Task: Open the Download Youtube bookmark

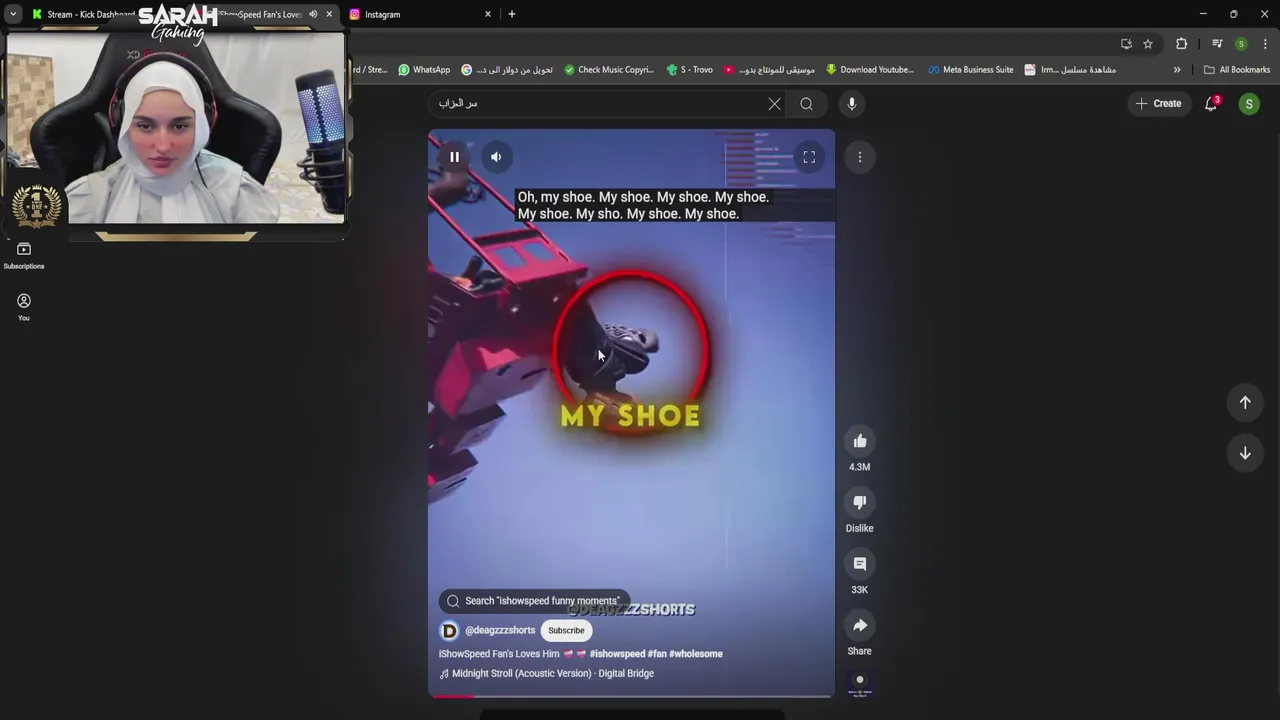Action: point(869,70)
